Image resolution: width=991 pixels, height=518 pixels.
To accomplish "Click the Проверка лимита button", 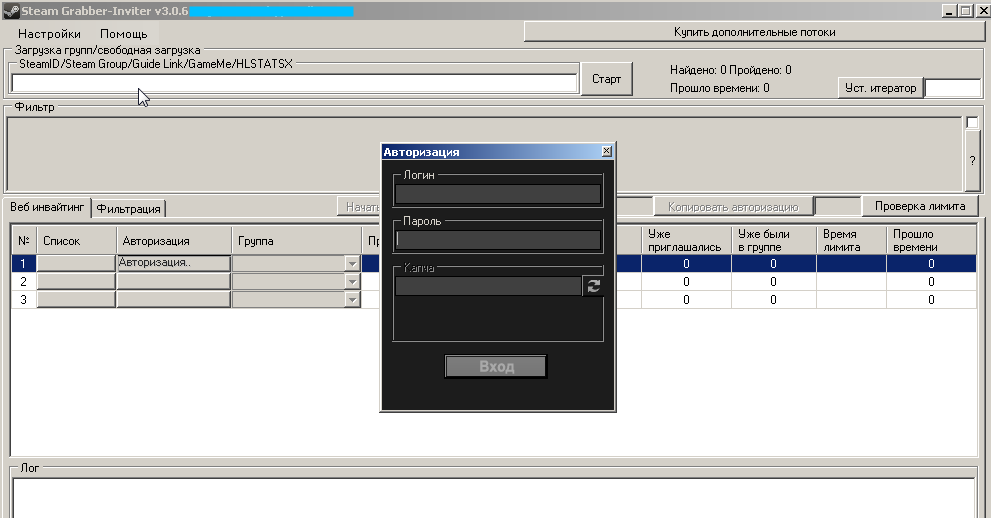I will (x=920, y=206).
